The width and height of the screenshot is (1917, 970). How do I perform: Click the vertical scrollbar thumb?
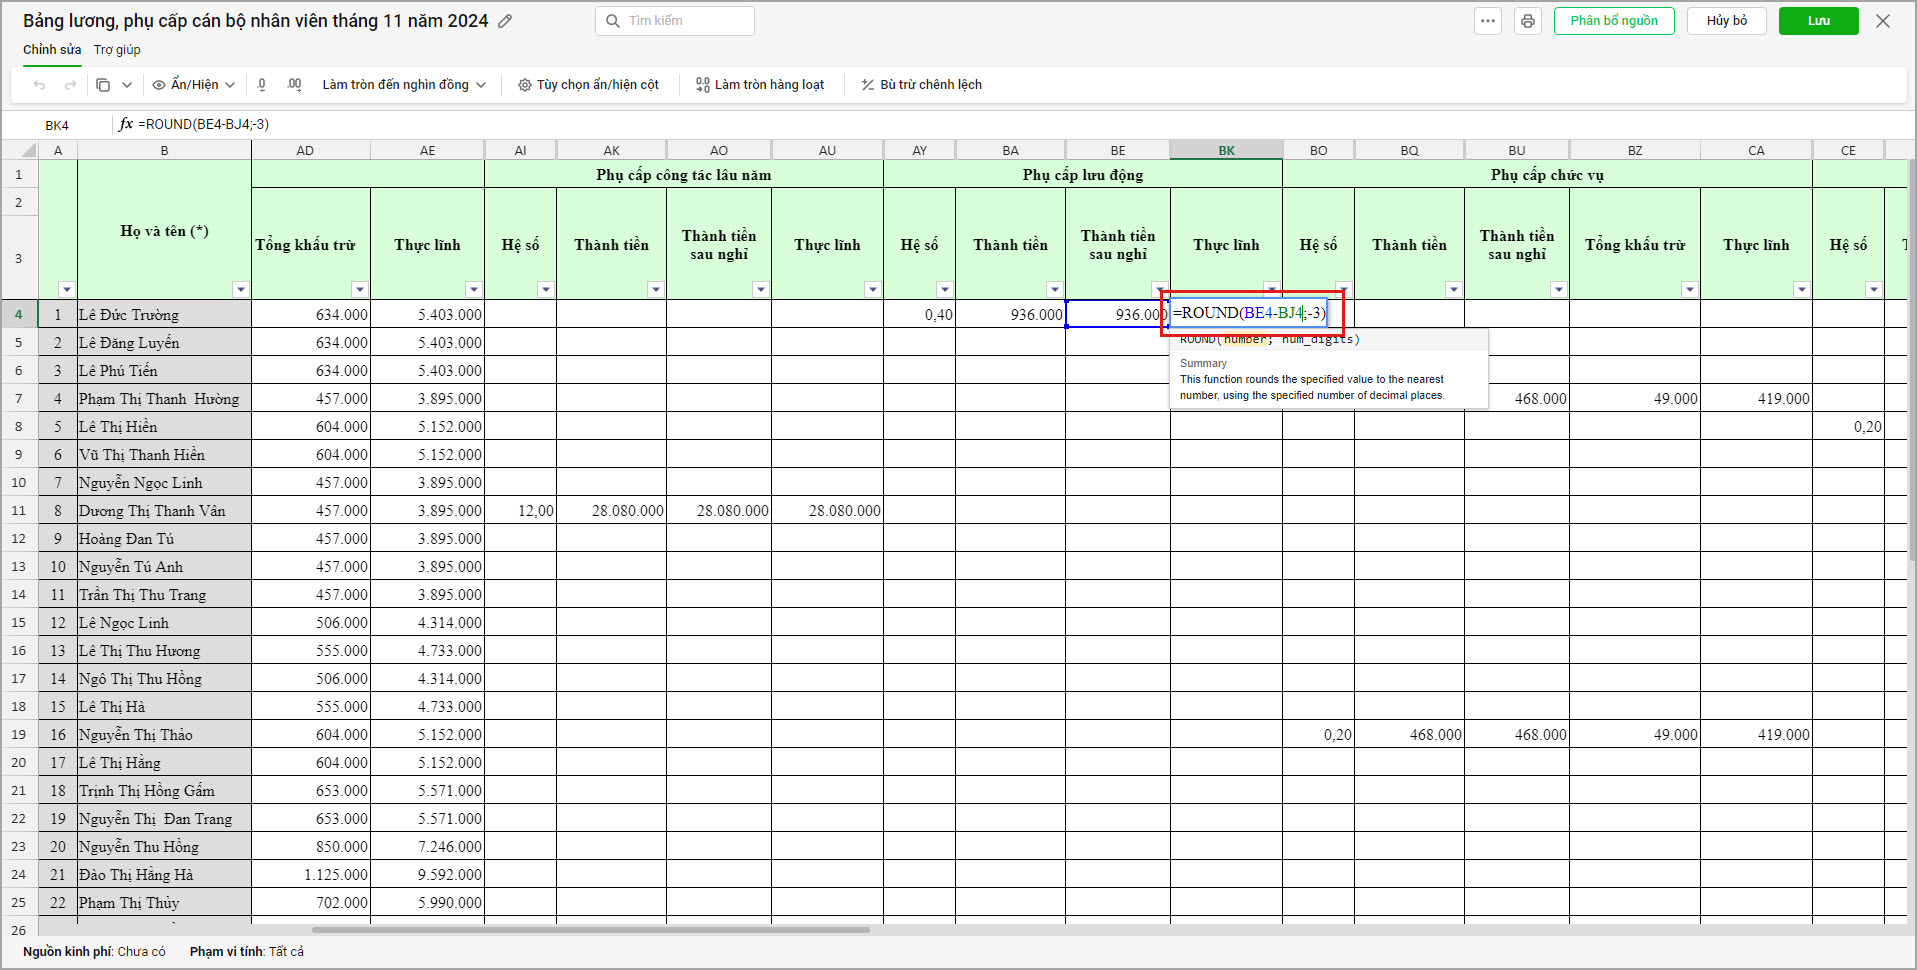1912,360
